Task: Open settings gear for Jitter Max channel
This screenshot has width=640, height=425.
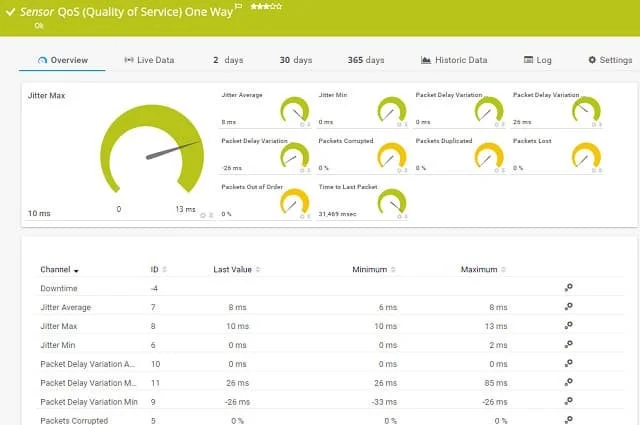Action: (568, 326)
